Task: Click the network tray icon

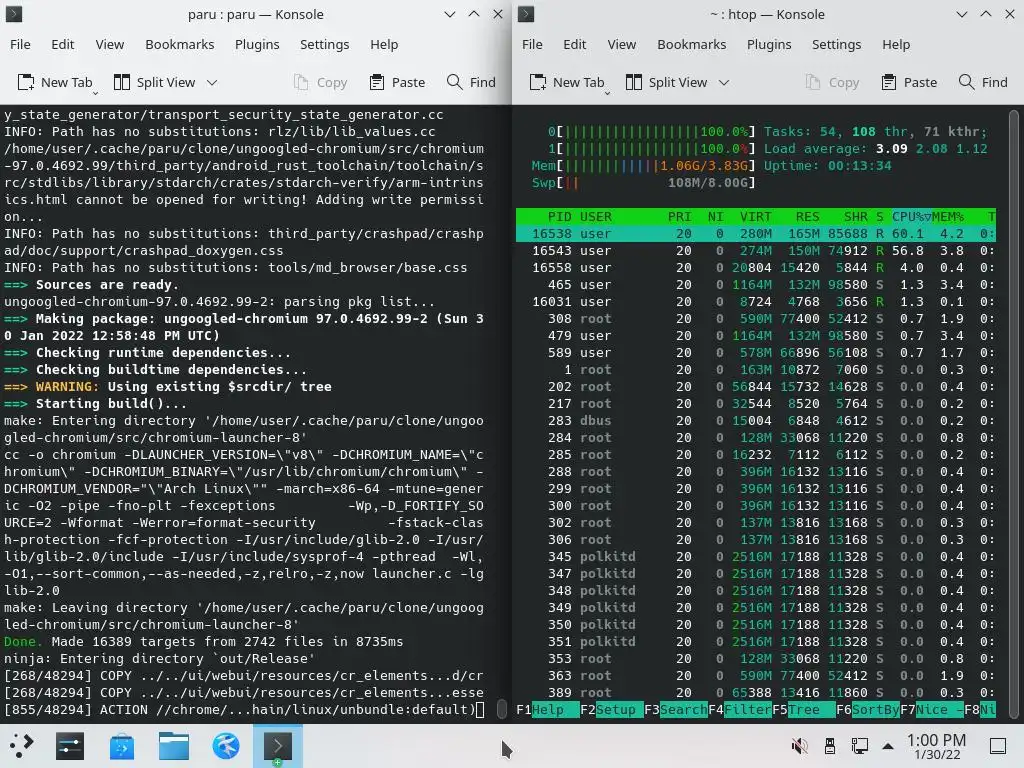Action: pos(859,746)
